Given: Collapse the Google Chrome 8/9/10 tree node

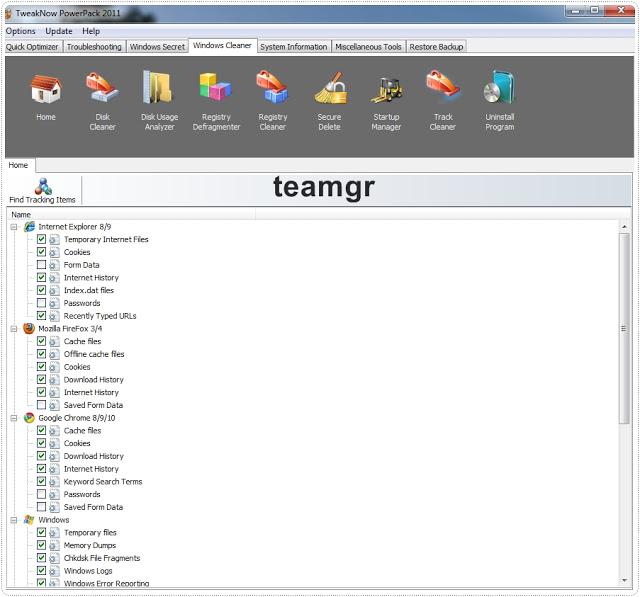Looking at the screenshot, I should pos(14,418).
